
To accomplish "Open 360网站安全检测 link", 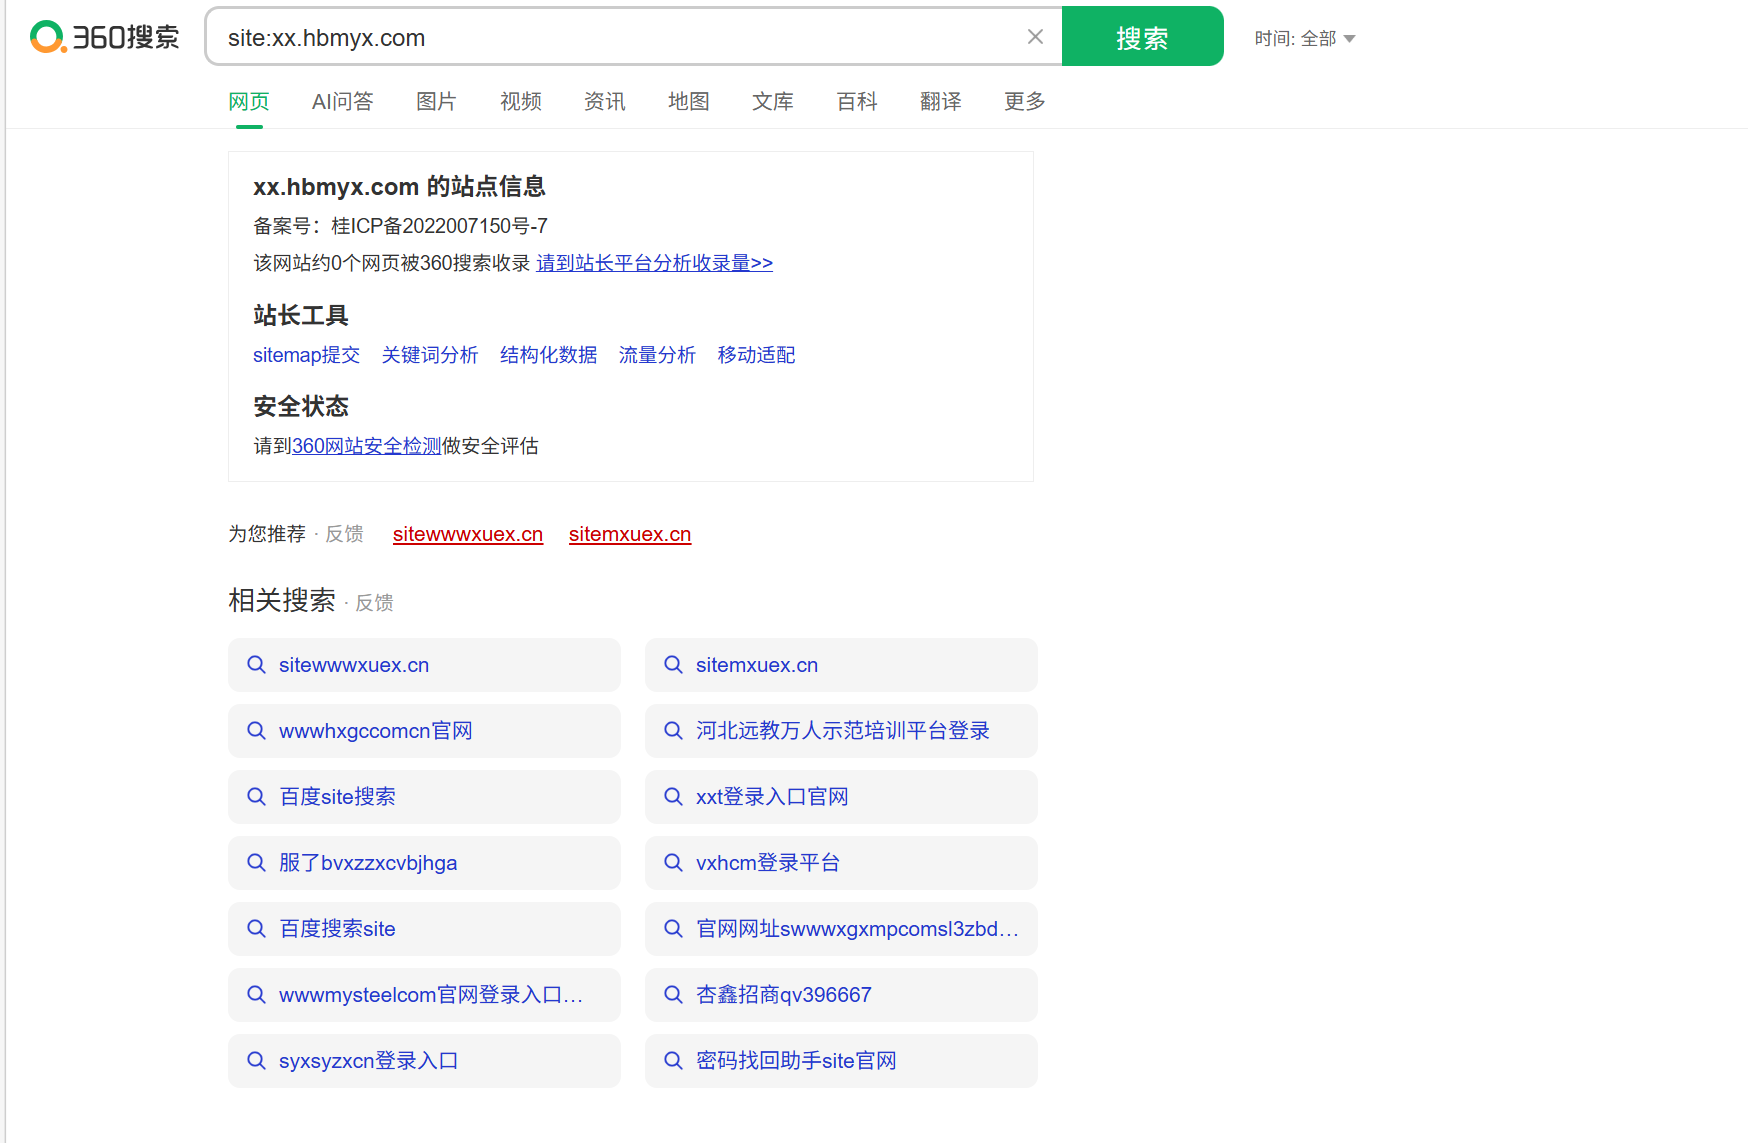I will pyautogui.click(x=366, y=446).
